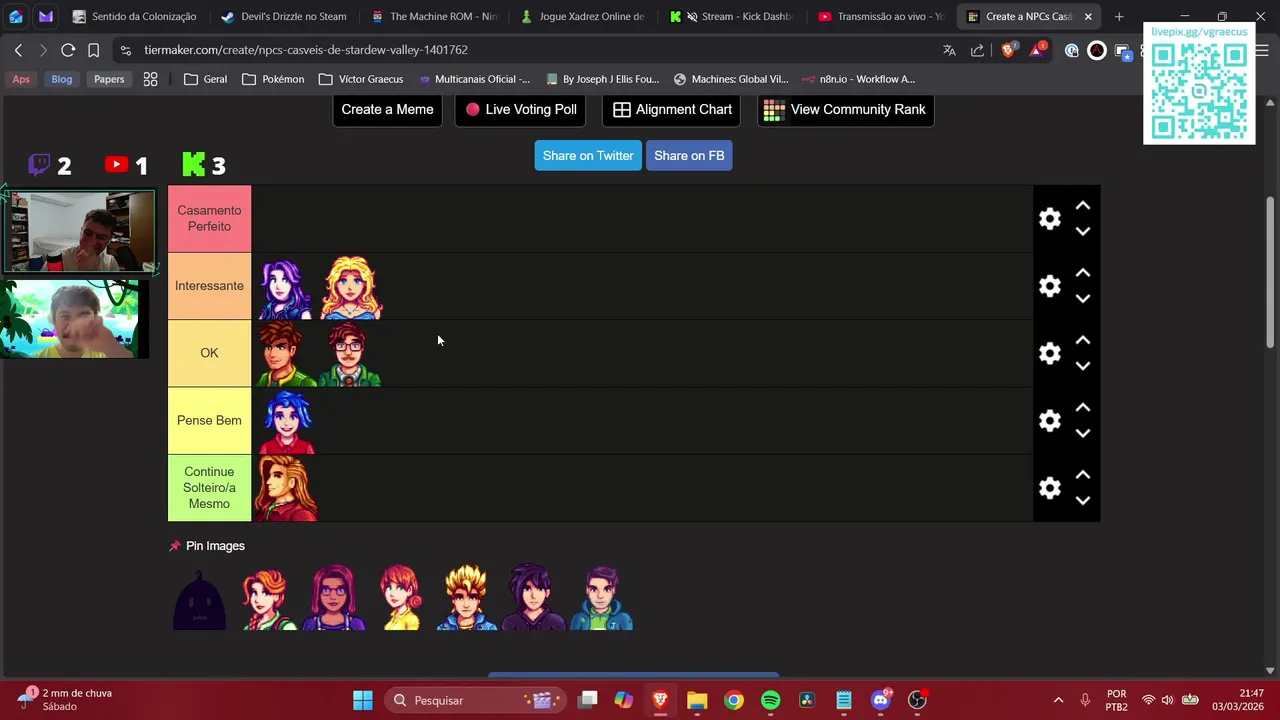The image size is (1280, 720).
Task: Click the share page icon
Action: 977,50
